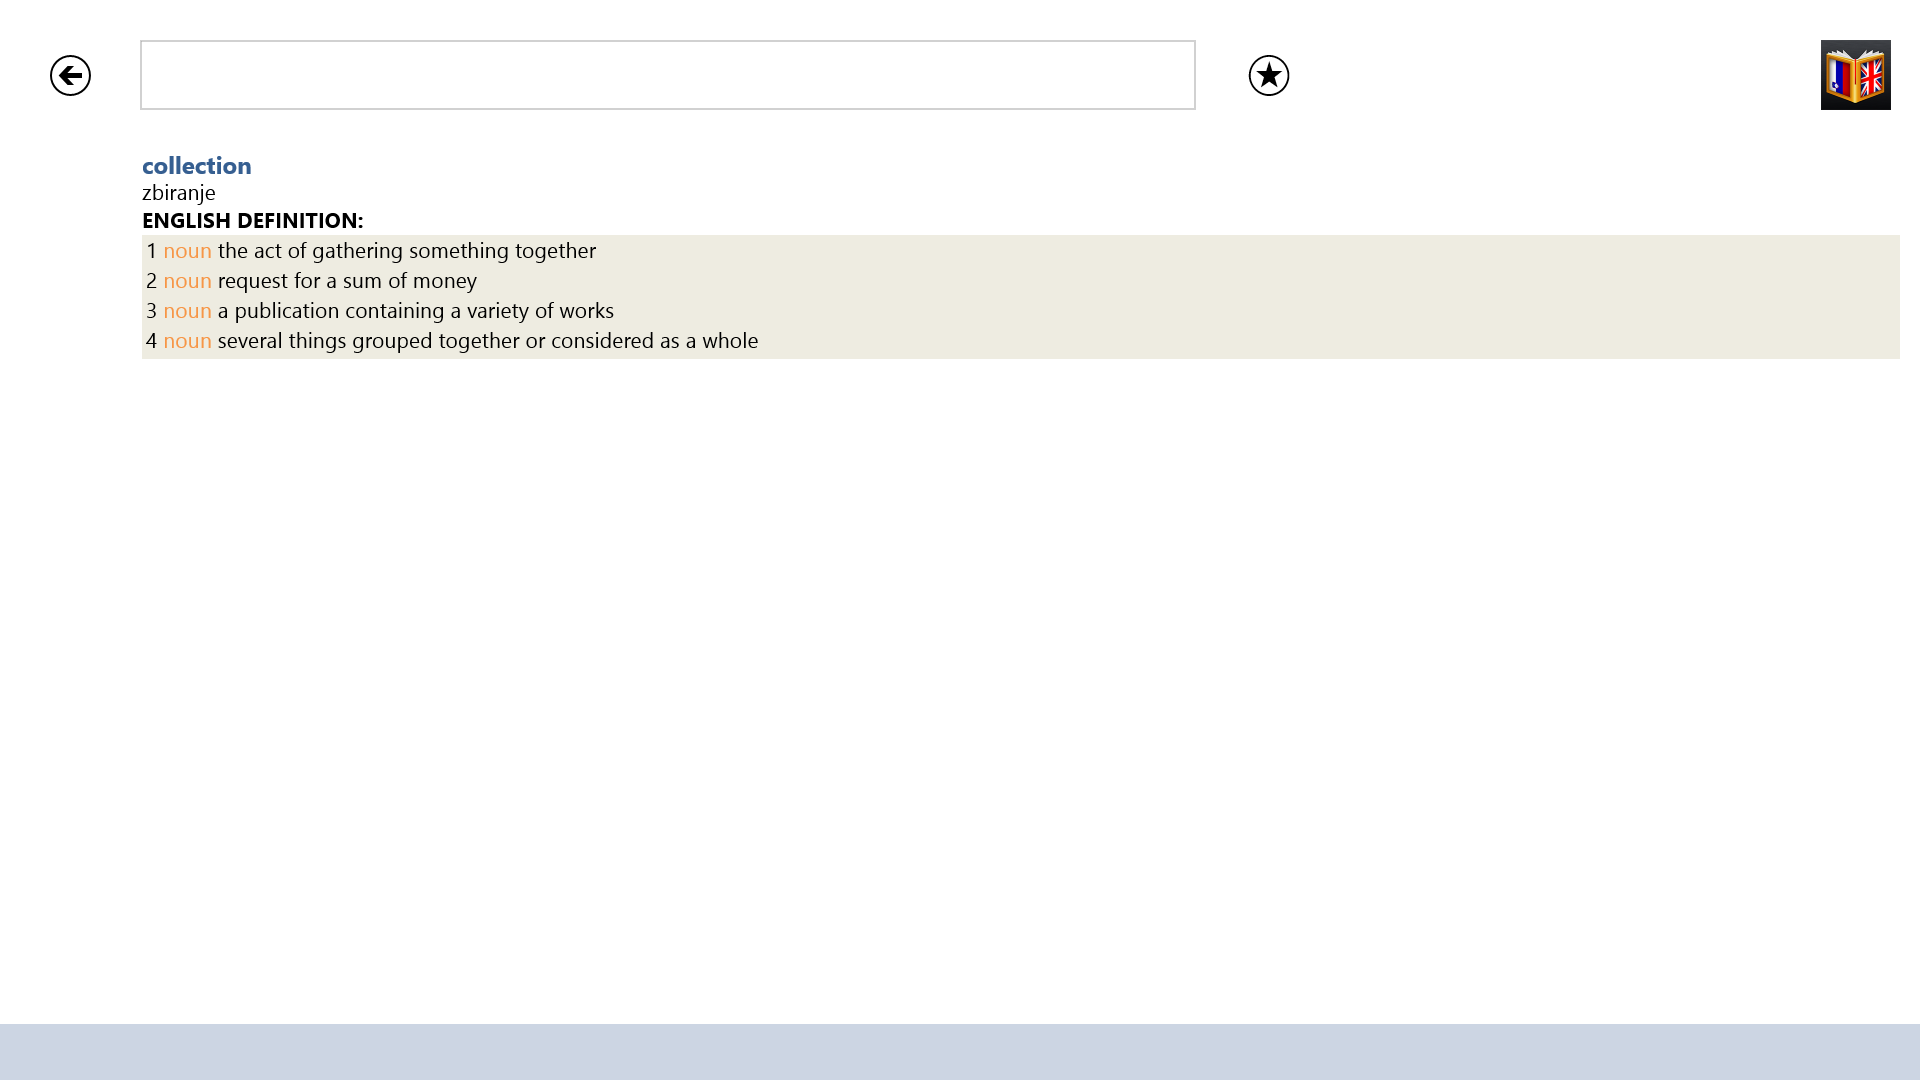Click word "whole" in fourth definition

pyautogui.click(x=729, y=341)
